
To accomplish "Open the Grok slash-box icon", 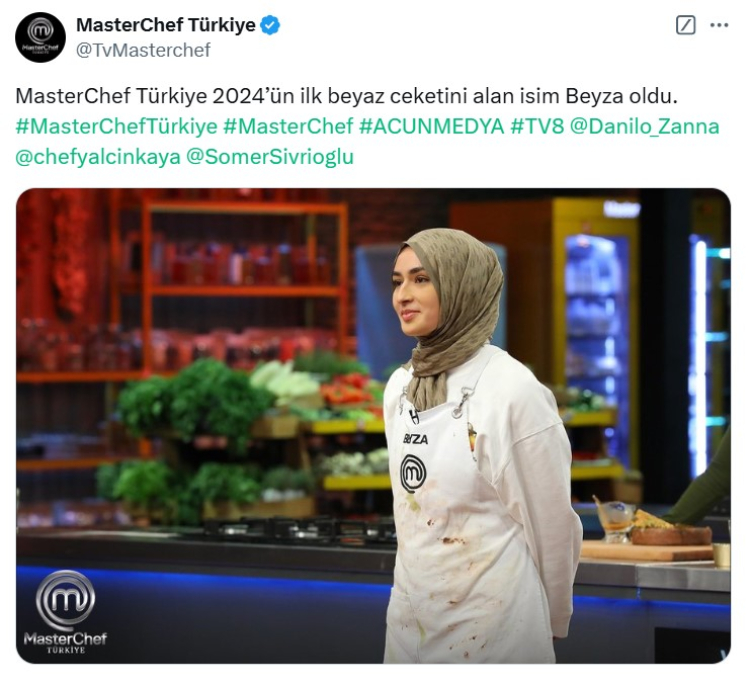I will [685, 25].
